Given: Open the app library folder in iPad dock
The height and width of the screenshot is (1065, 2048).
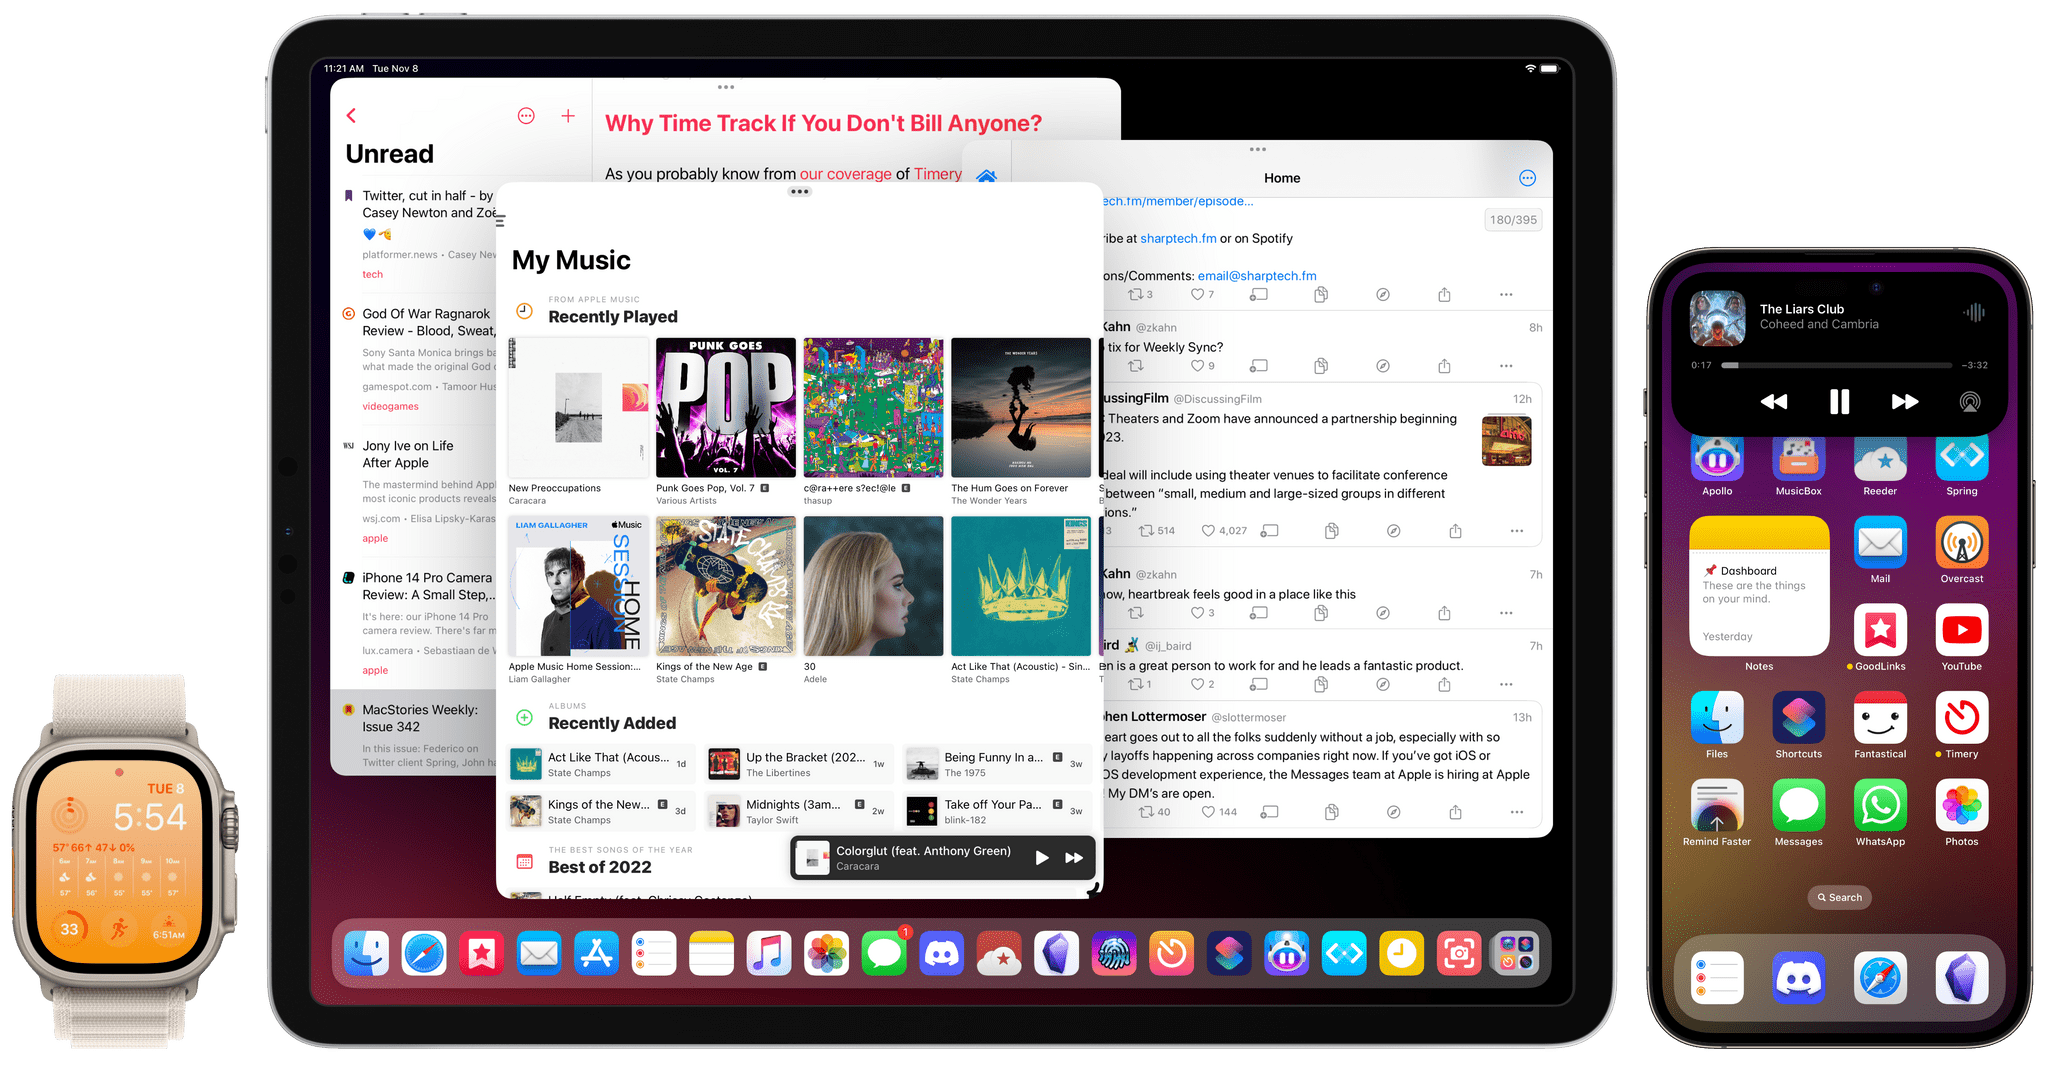Looking at the screenshot, I should pos(1516,953).
